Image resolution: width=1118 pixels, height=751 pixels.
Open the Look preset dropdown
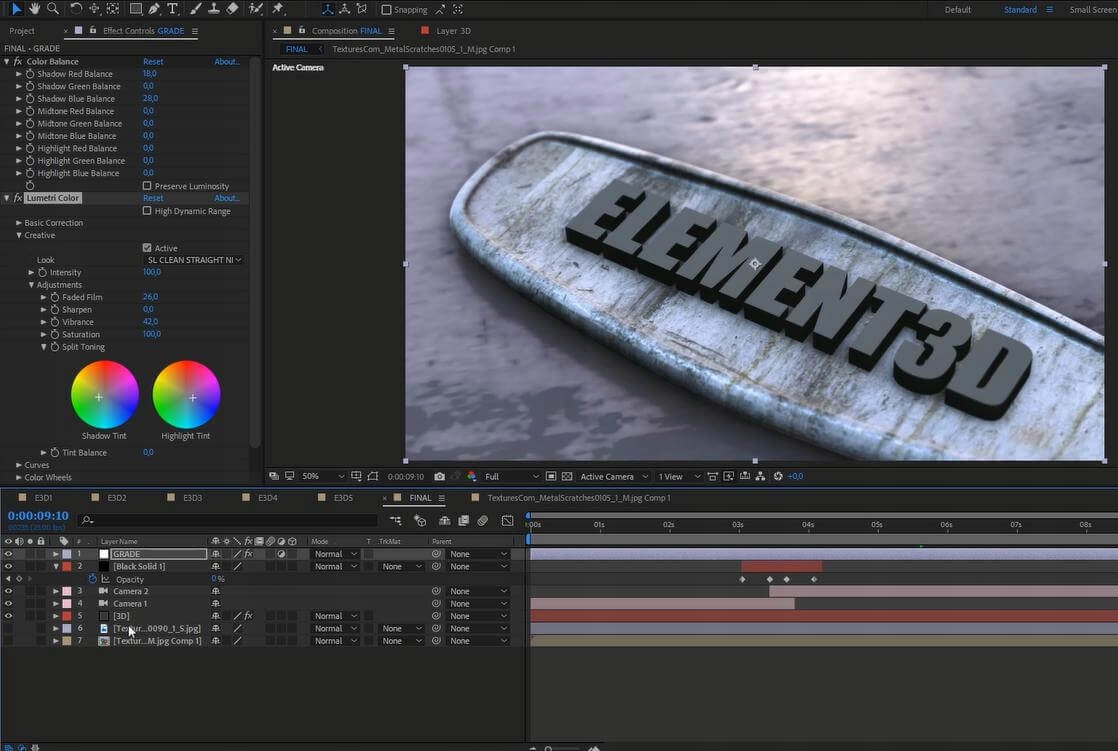pyautogui.click(x=194, y=260)
